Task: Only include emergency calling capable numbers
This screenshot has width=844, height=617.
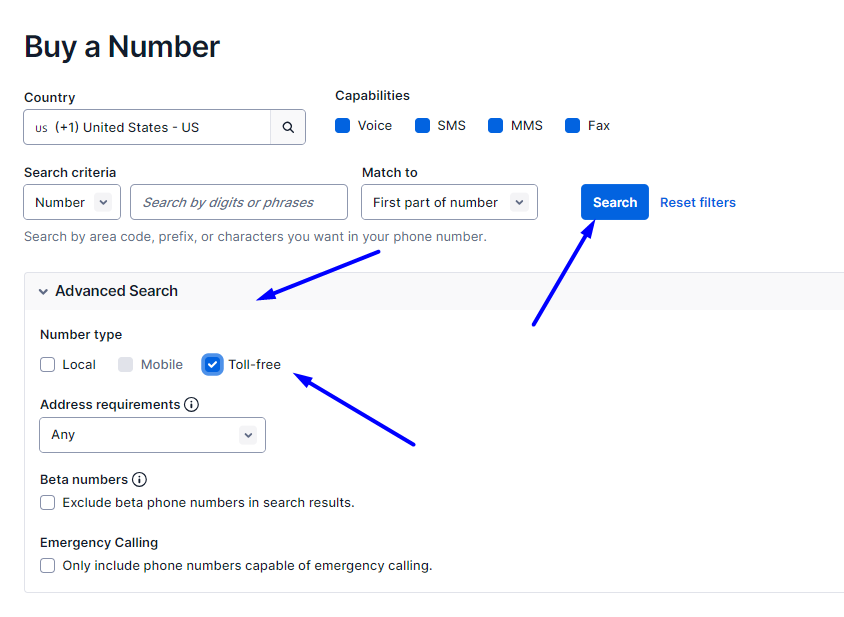Action: pos(48,566)
